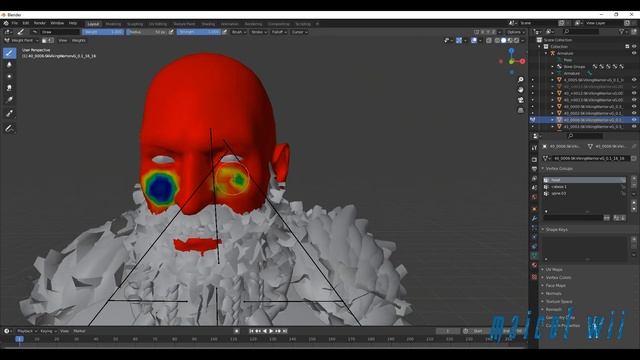Viewport: 640px width, 360px height.
Task: Switch to the Sculpting workspace tab
Action: click(x=135, y=24)
